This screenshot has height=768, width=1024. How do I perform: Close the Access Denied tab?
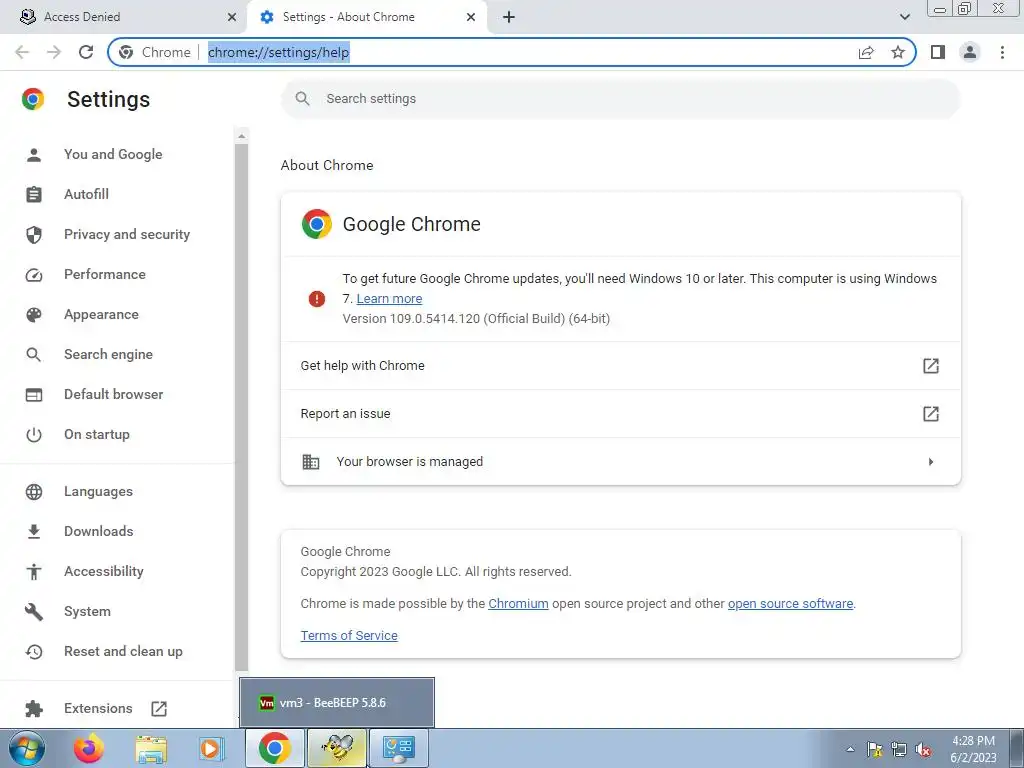pyautogui.click(x=232, y=17)
